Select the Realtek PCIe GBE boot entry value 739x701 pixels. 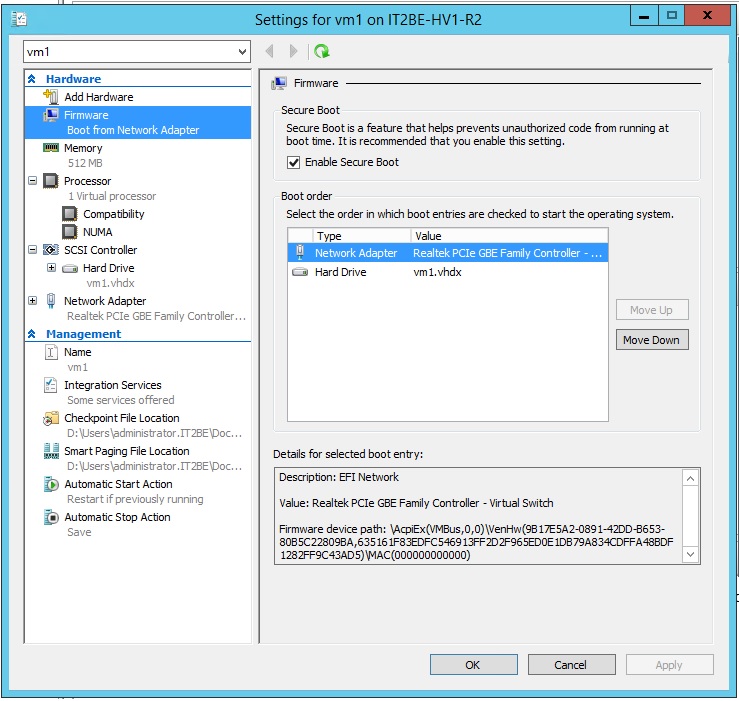(x=508, y=253)
